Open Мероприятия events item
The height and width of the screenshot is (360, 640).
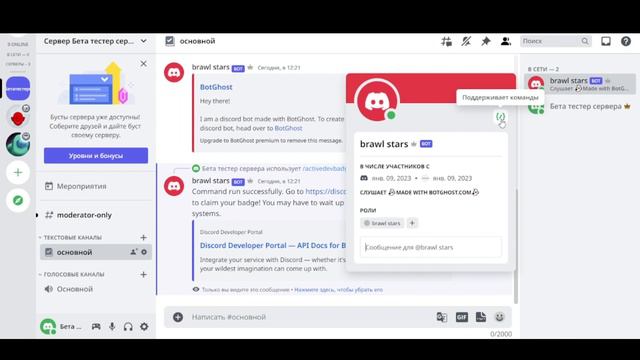coord(96,186)
